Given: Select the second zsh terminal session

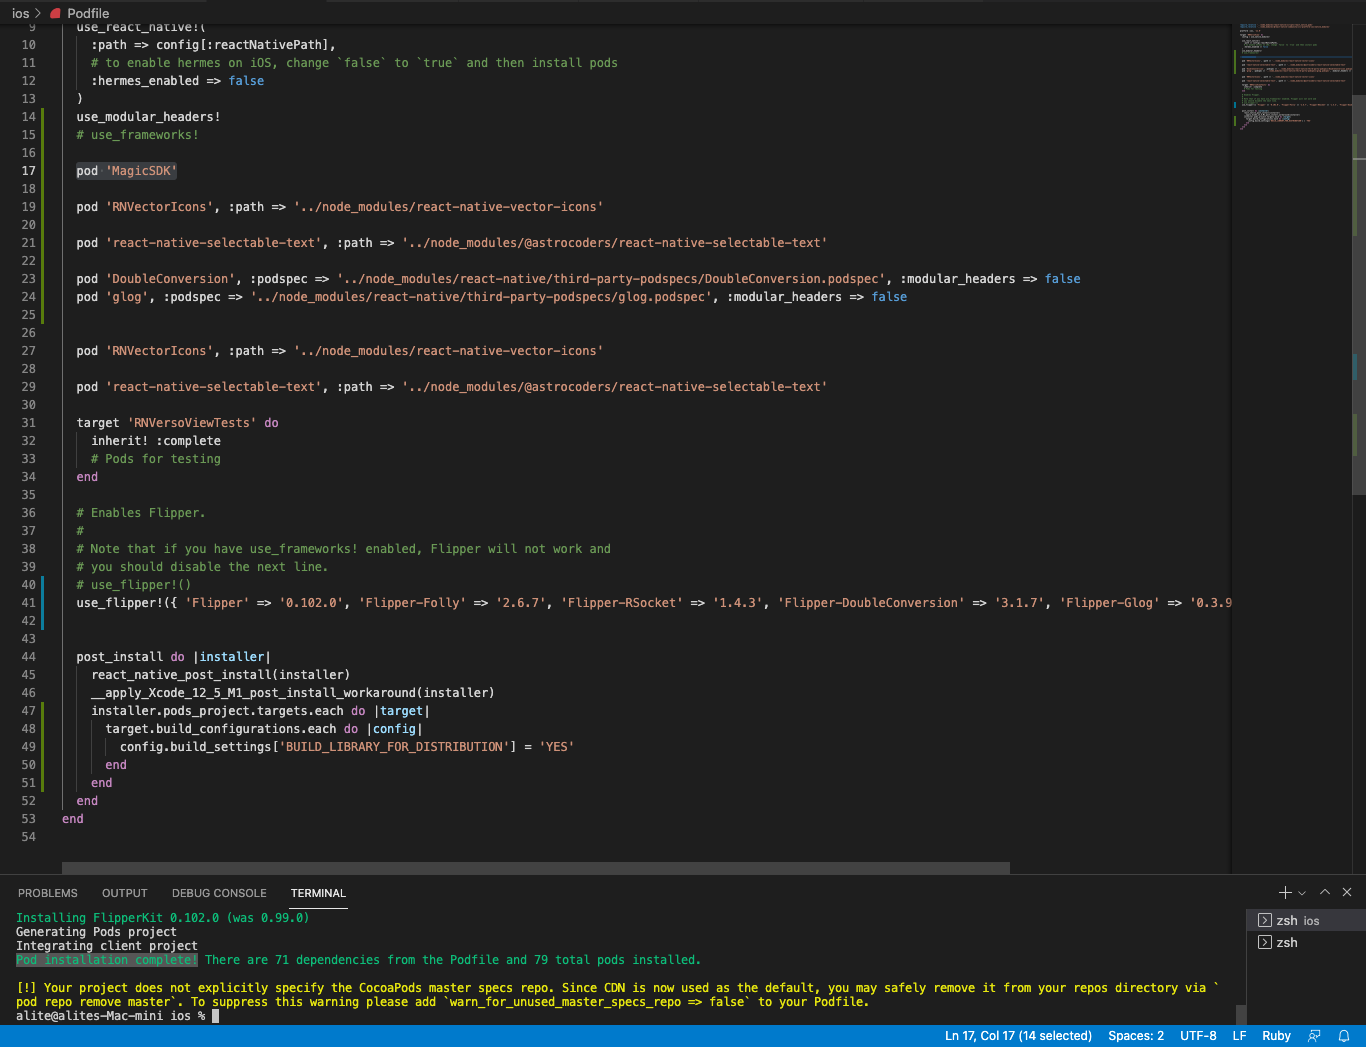Looking at the screenshot, I should [x=1290, y=942].
